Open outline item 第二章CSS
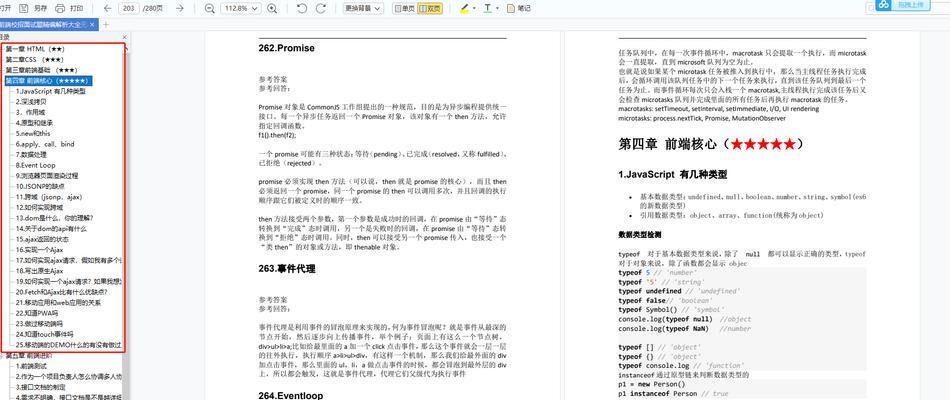The width and height of the screenshot is (950, 400). (34, 59)
